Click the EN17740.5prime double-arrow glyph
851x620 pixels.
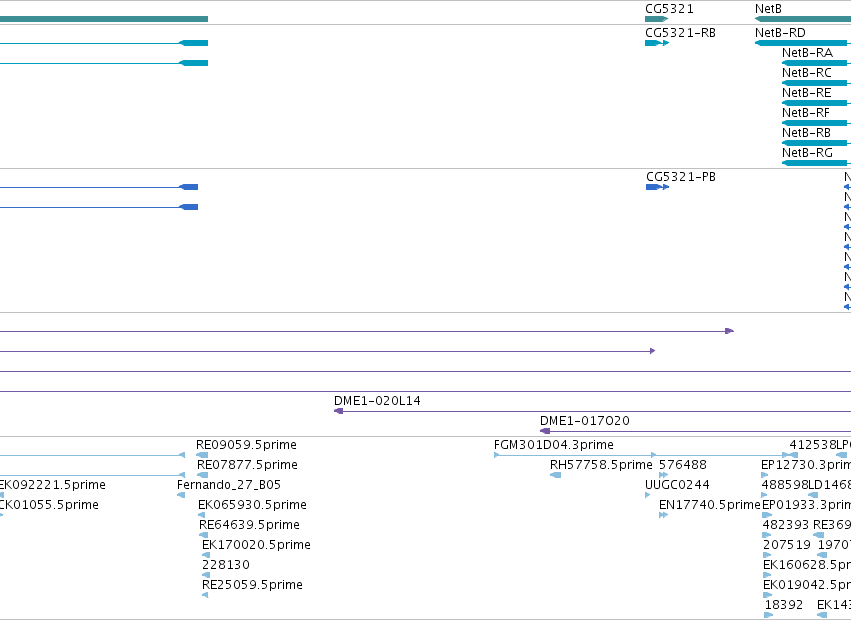click(x=663, y=515)
